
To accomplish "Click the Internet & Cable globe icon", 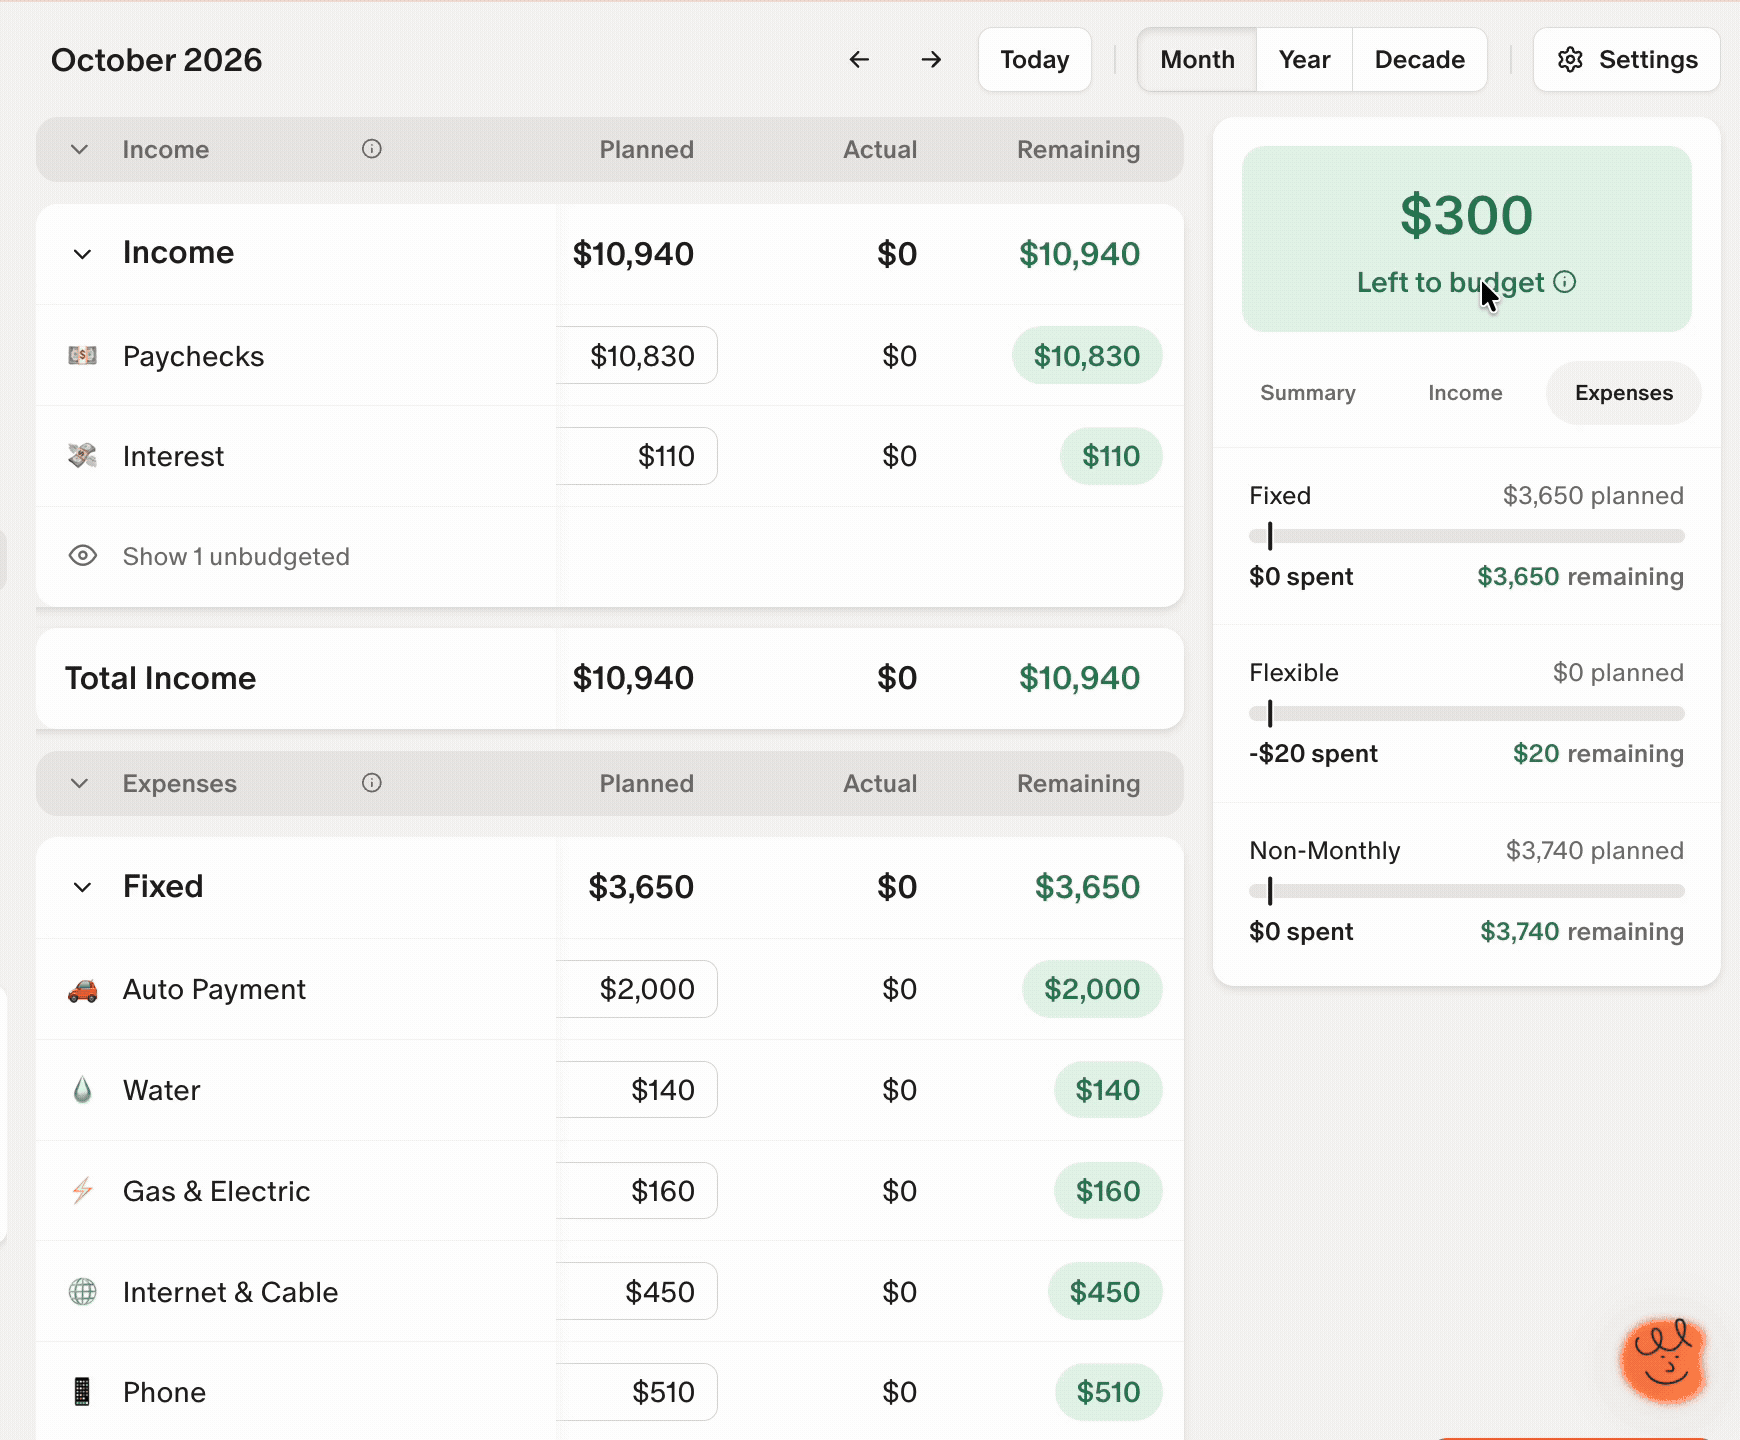I will 83,1292.
